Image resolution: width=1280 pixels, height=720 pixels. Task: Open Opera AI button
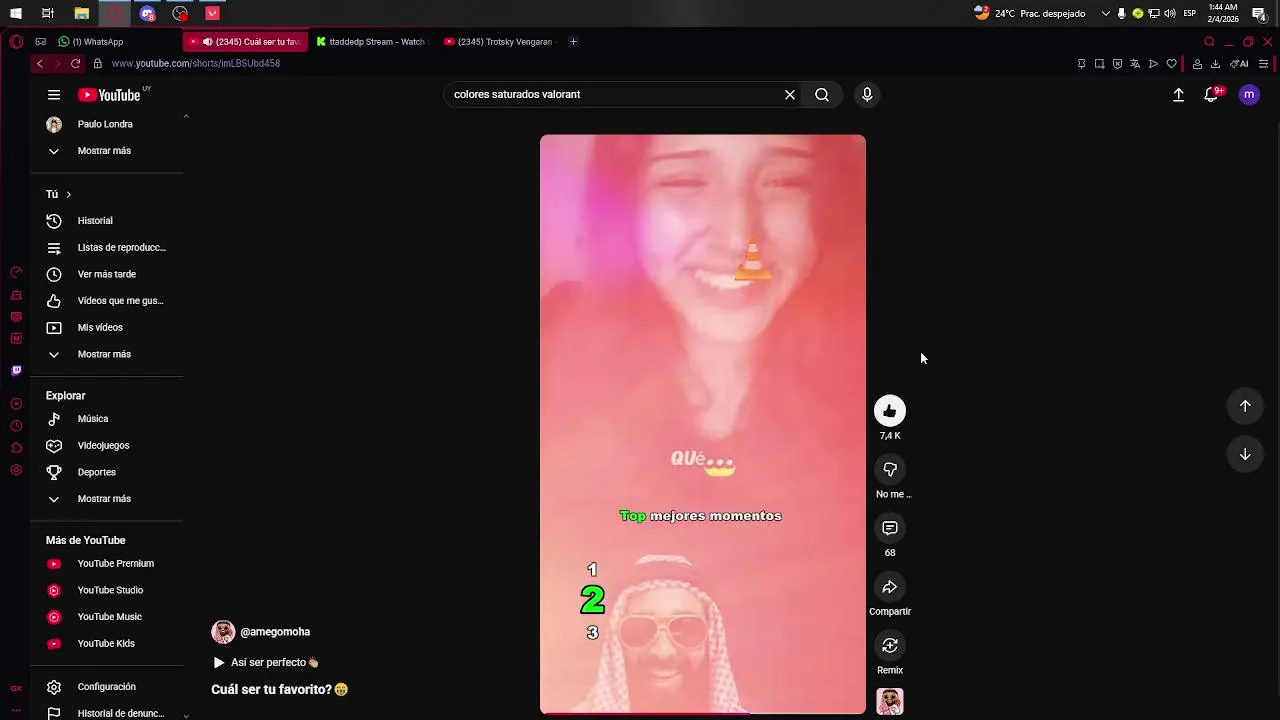point(1239,64)
